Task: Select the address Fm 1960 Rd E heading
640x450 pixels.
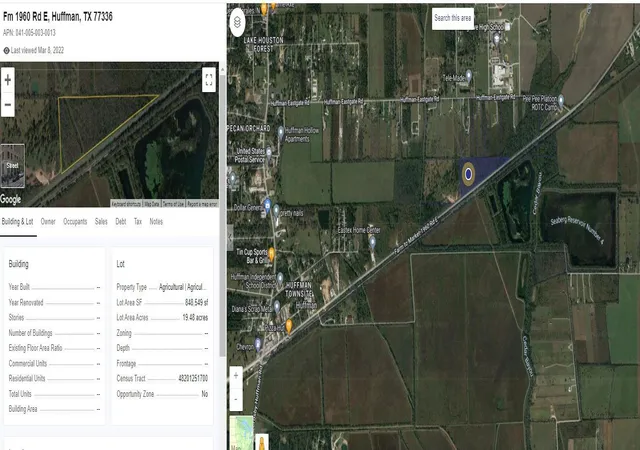Action: (58, 16)
